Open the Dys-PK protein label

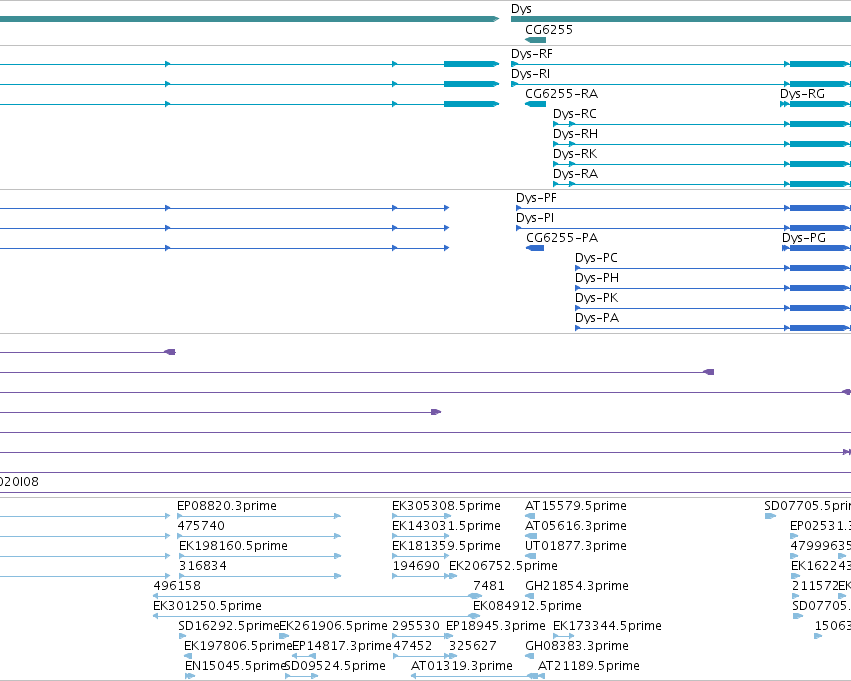(596, 298)
